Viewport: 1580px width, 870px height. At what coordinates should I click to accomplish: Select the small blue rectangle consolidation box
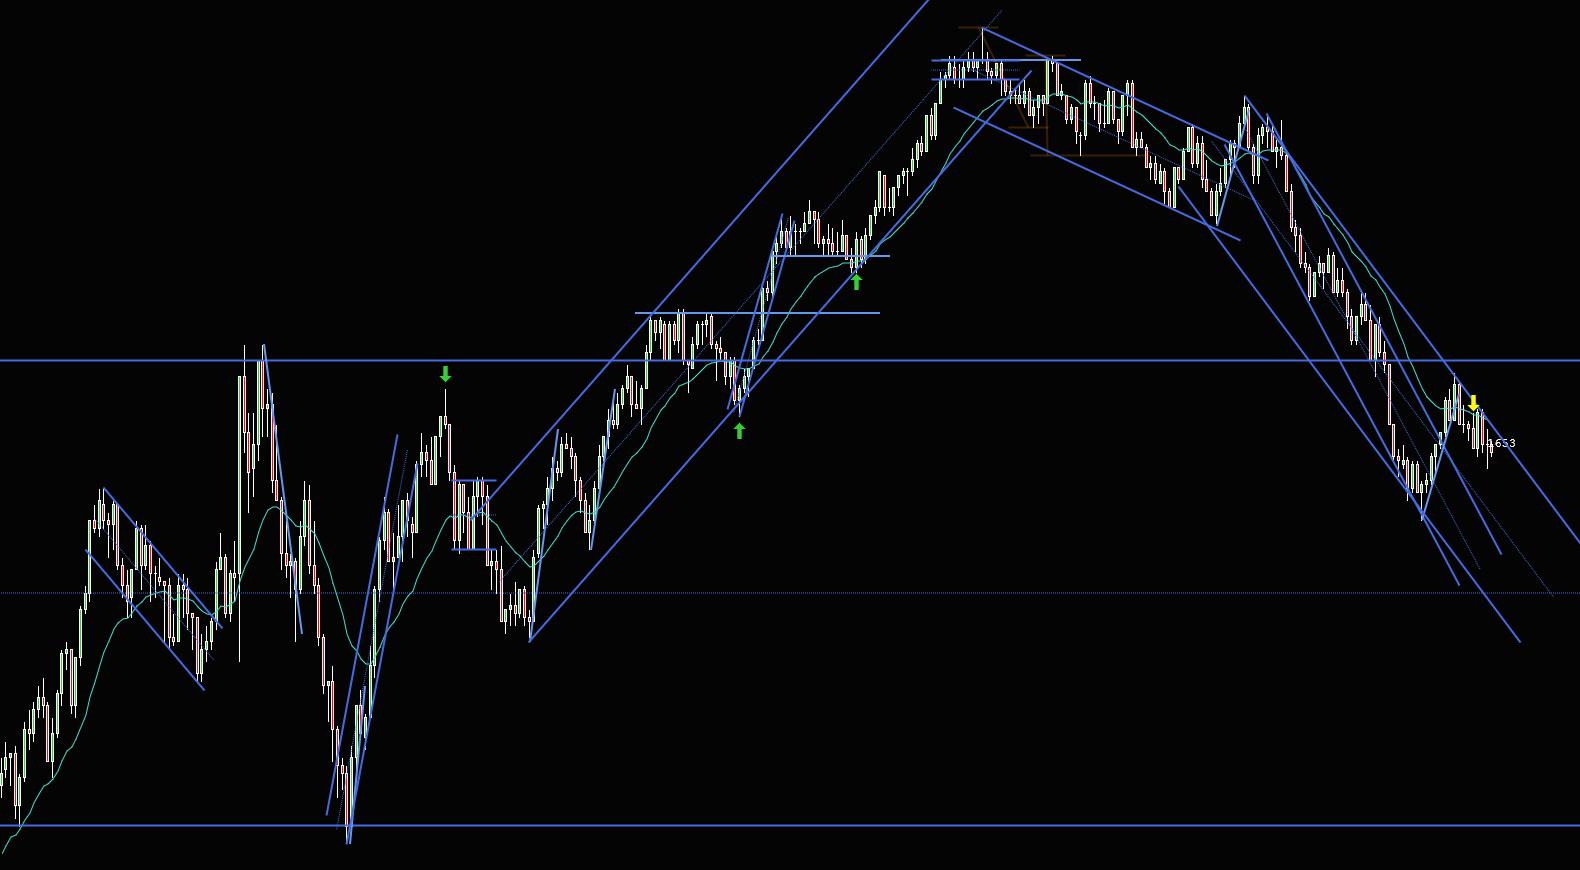pos(473,515)
